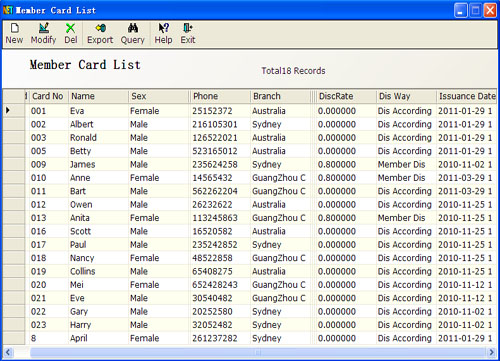Select row indicator for card 001
This screenshot has width=500, height=361.
14,111
